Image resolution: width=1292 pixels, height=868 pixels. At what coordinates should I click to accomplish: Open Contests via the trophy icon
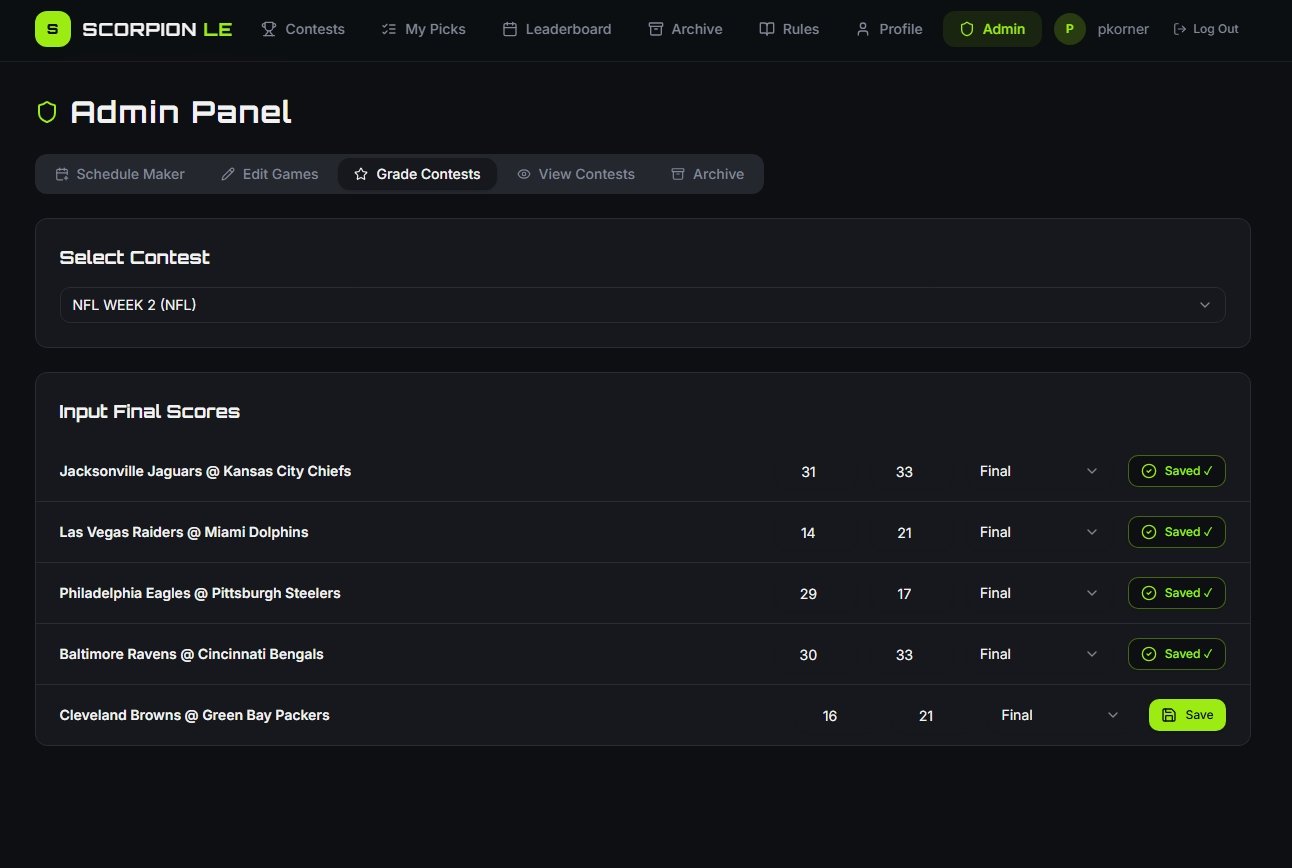269,29
